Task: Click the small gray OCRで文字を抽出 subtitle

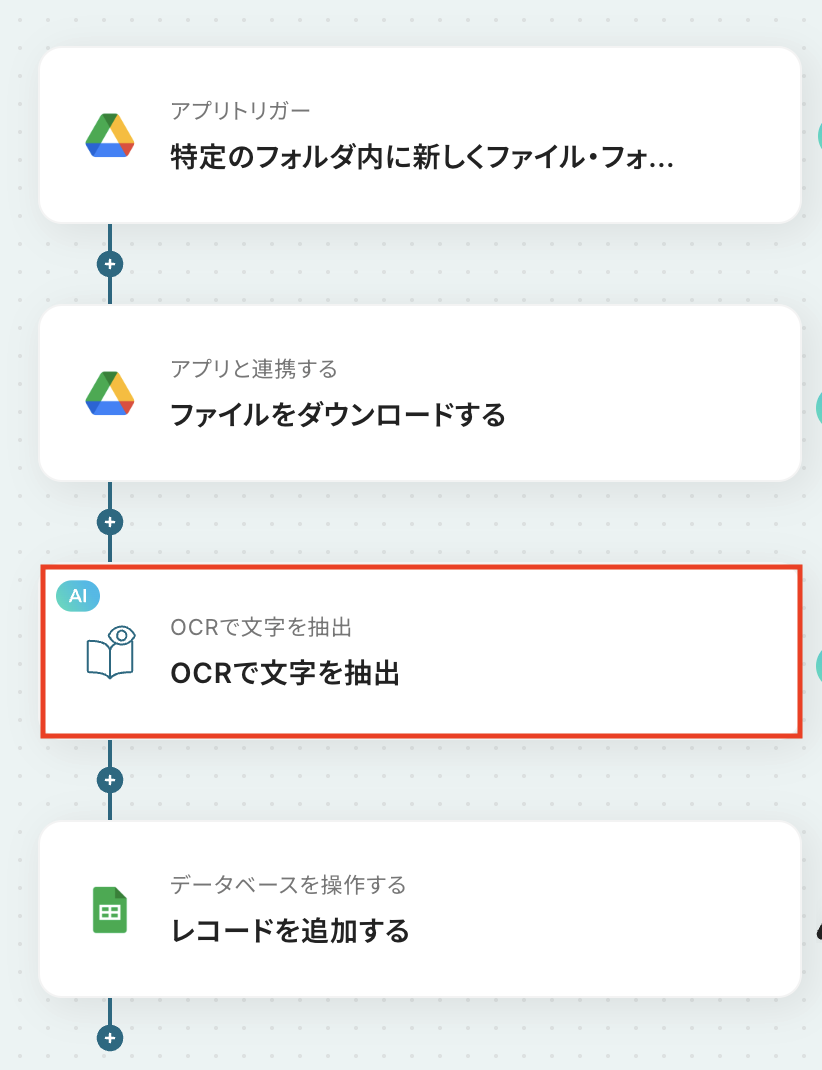Action: click(261, 627)
